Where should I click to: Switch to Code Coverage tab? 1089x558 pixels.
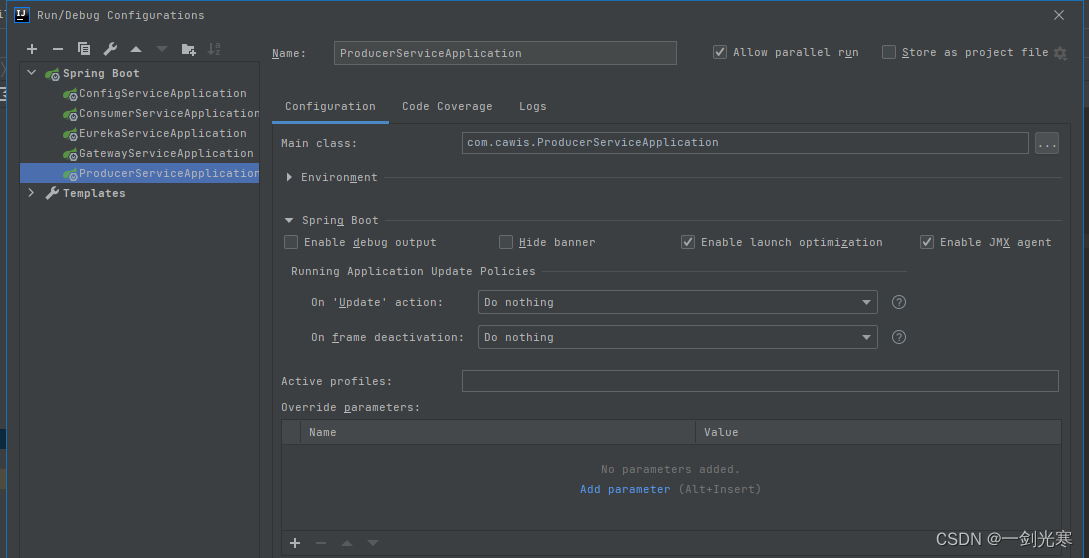tap(447, 106)
